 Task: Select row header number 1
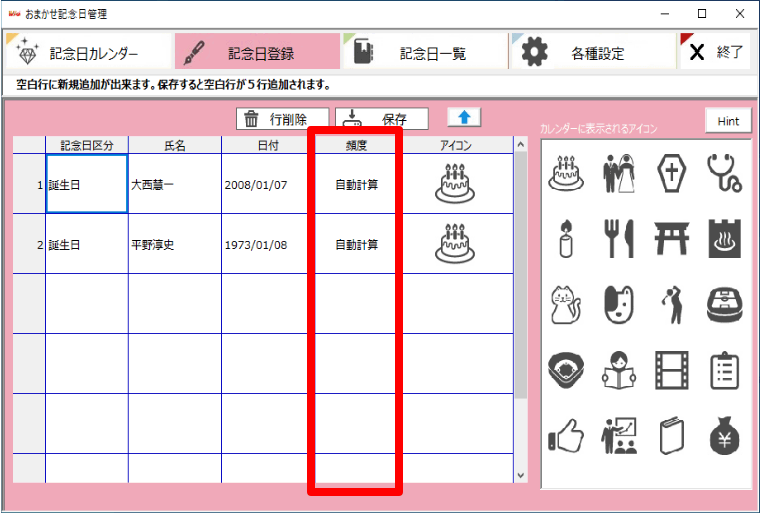tap(29, 184)
